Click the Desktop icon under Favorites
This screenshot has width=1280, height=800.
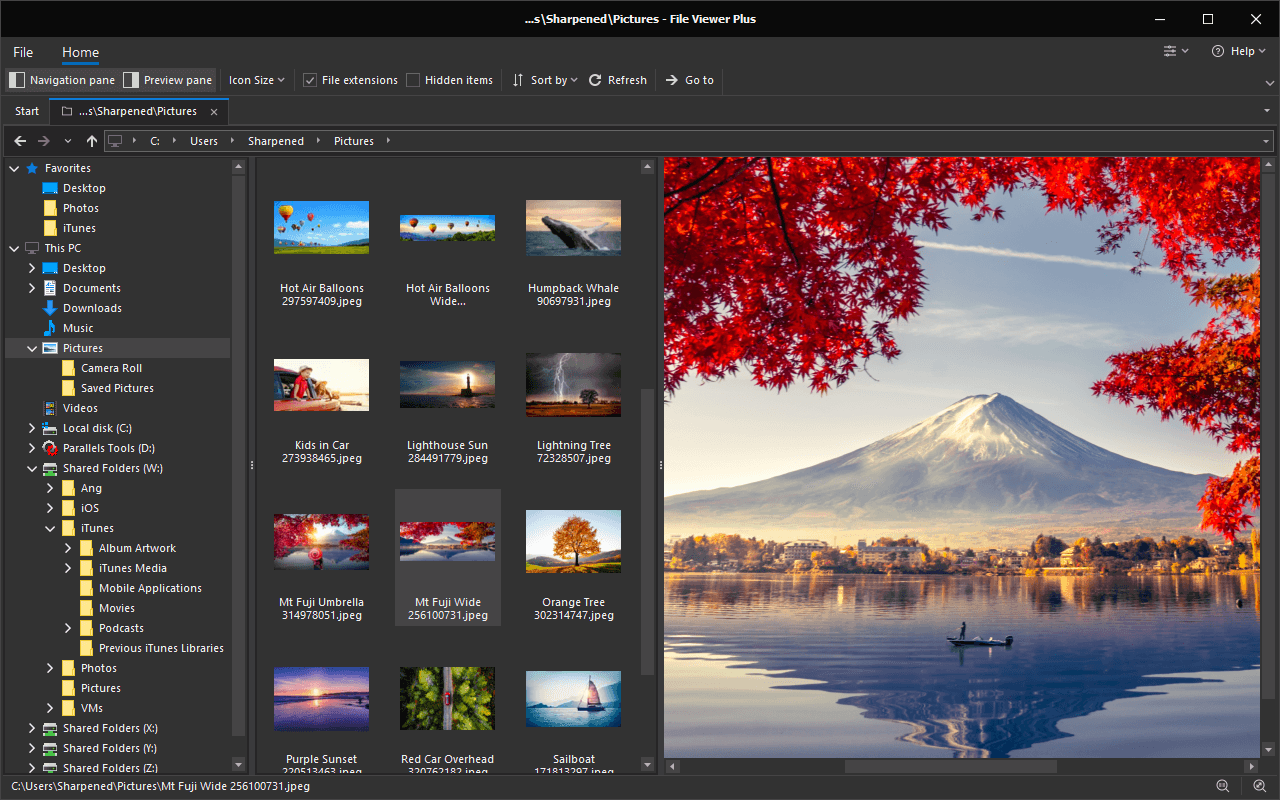50,188
